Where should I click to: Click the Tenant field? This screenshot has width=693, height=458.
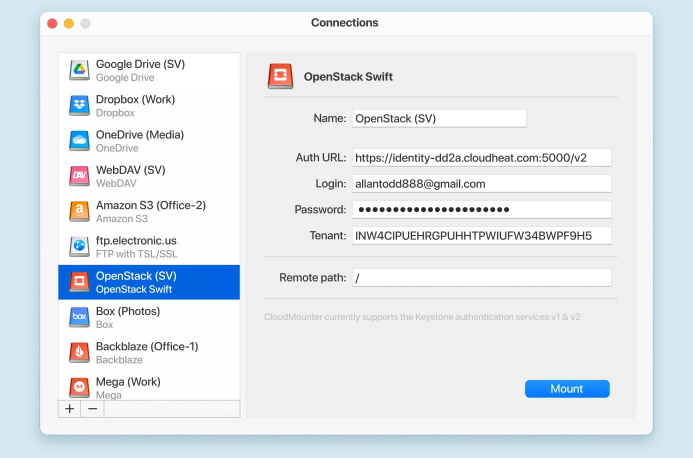coord(482,236)
